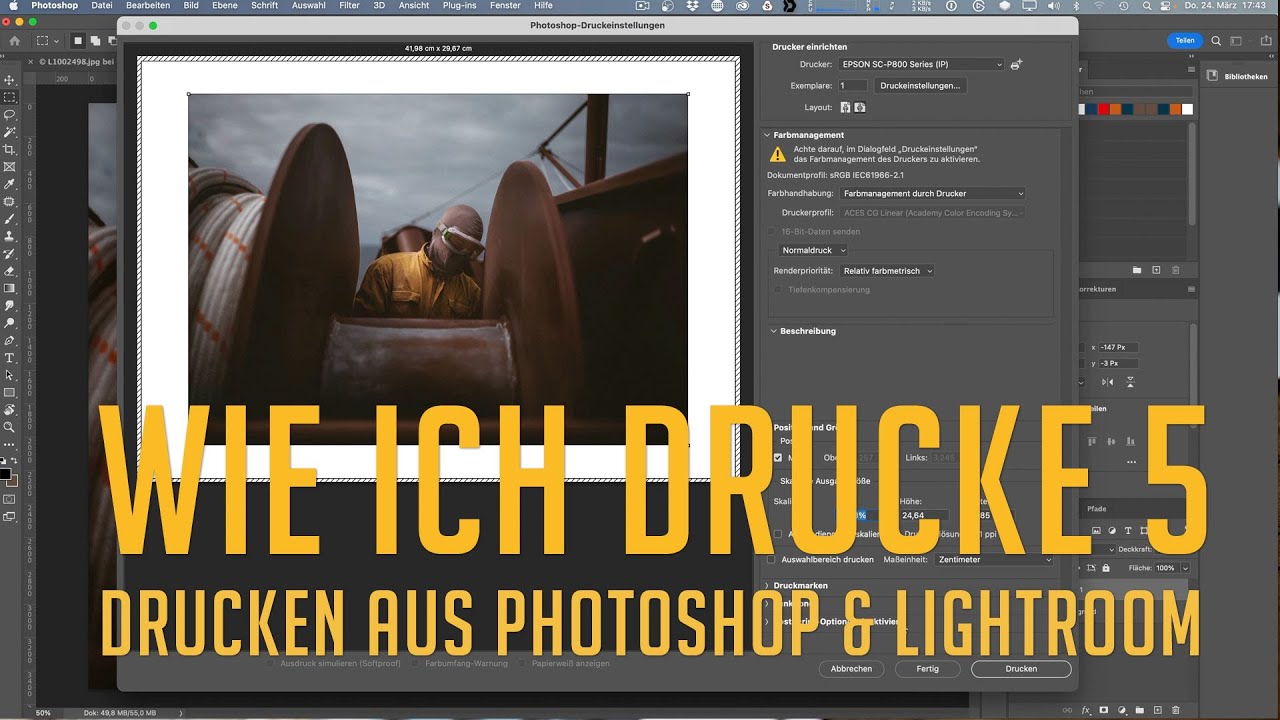
Task: Click the white swatch in Swatches panel
Action: point(1187,109)
